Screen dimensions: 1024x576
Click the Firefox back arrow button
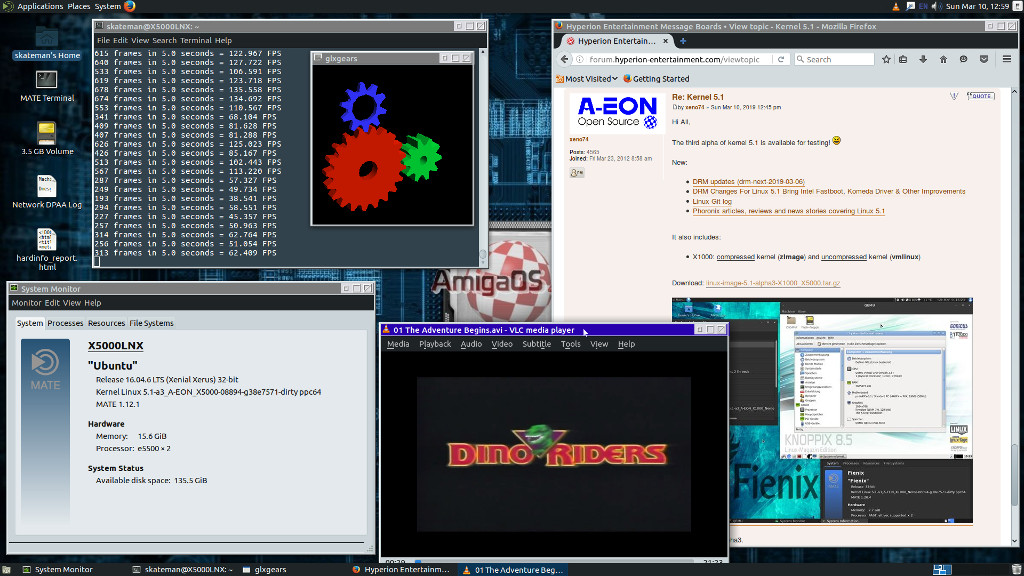[x=564, y=59]
